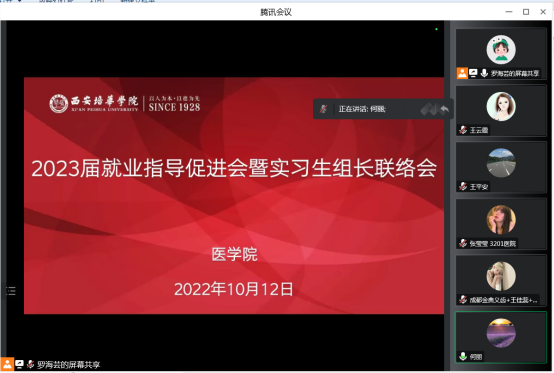554x373 pixels.
Task: Click the reply arrow icon on speaking banner
Action: [444, 109]
